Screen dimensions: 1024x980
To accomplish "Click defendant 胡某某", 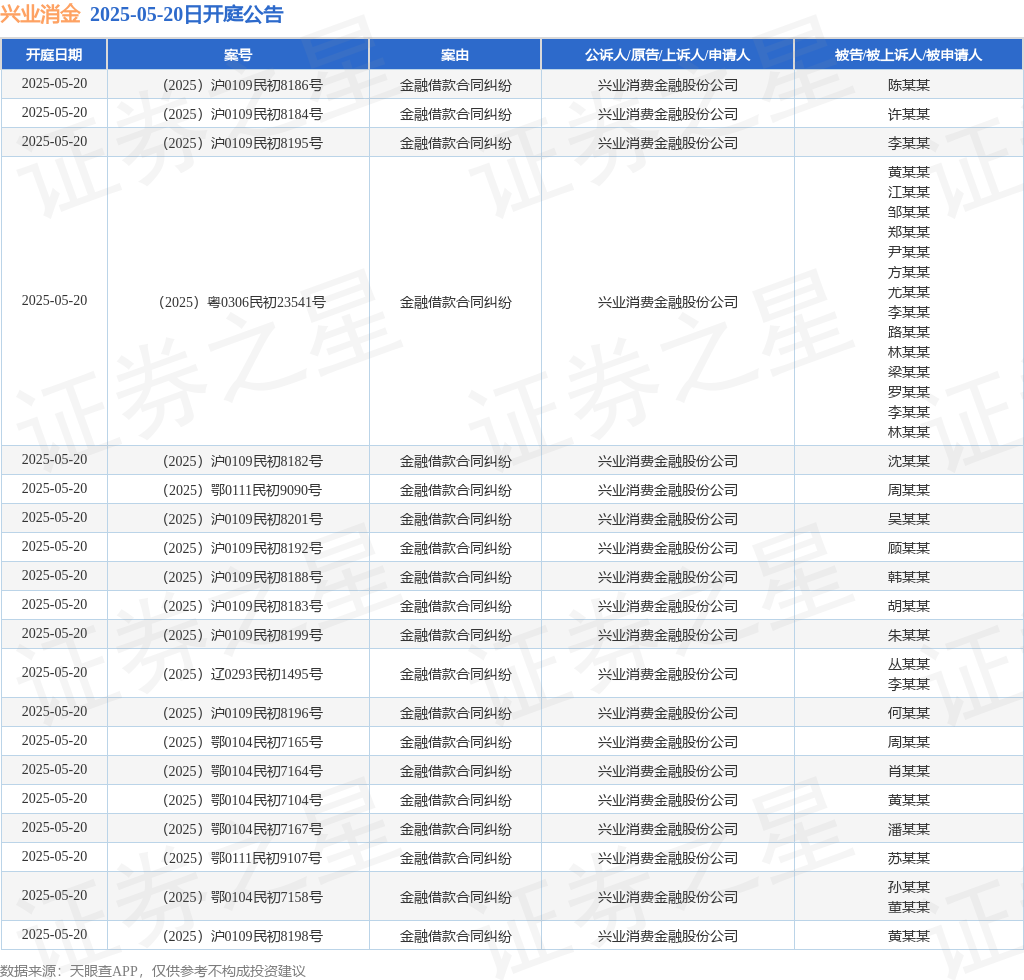I will click(908, 606).
